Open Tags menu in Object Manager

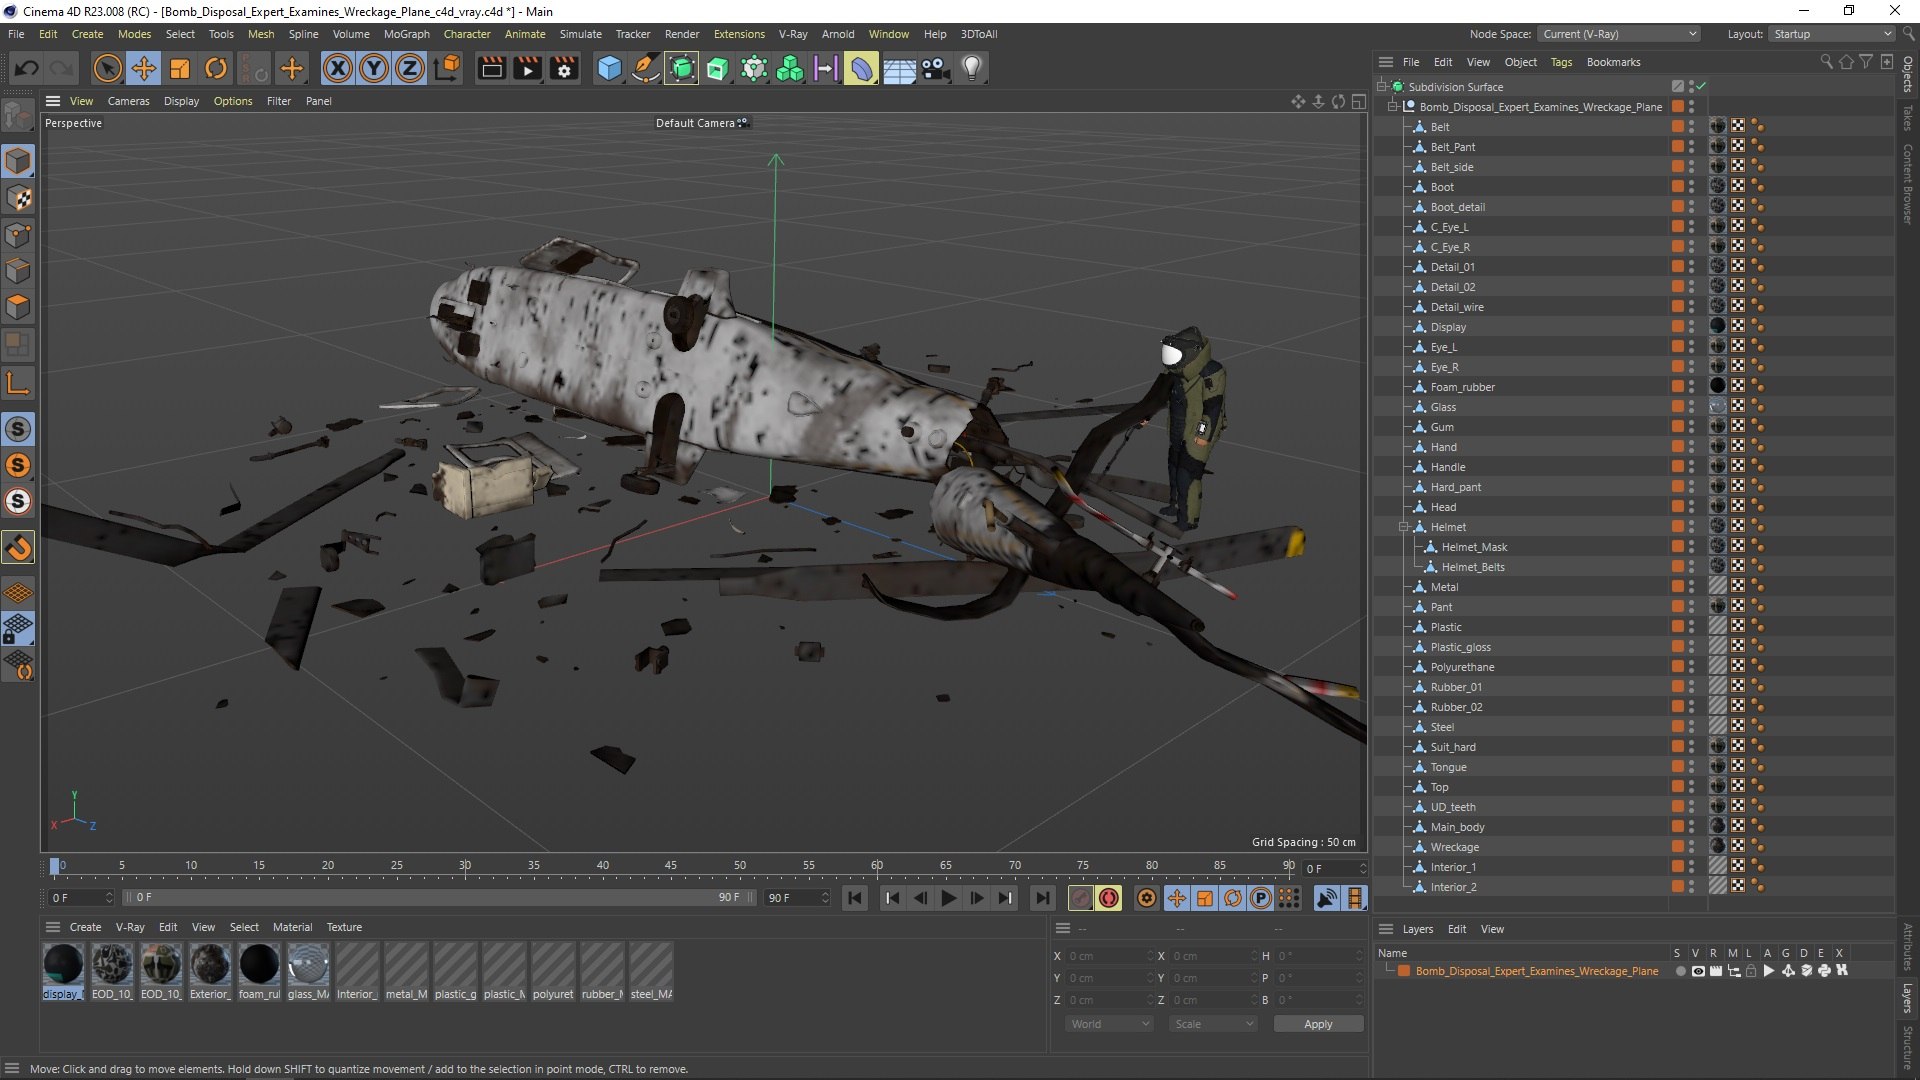point(1561,62)
